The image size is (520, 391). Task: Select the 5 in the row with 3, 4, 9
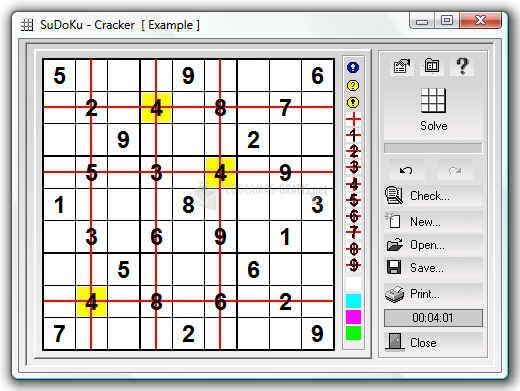point(91,172)
